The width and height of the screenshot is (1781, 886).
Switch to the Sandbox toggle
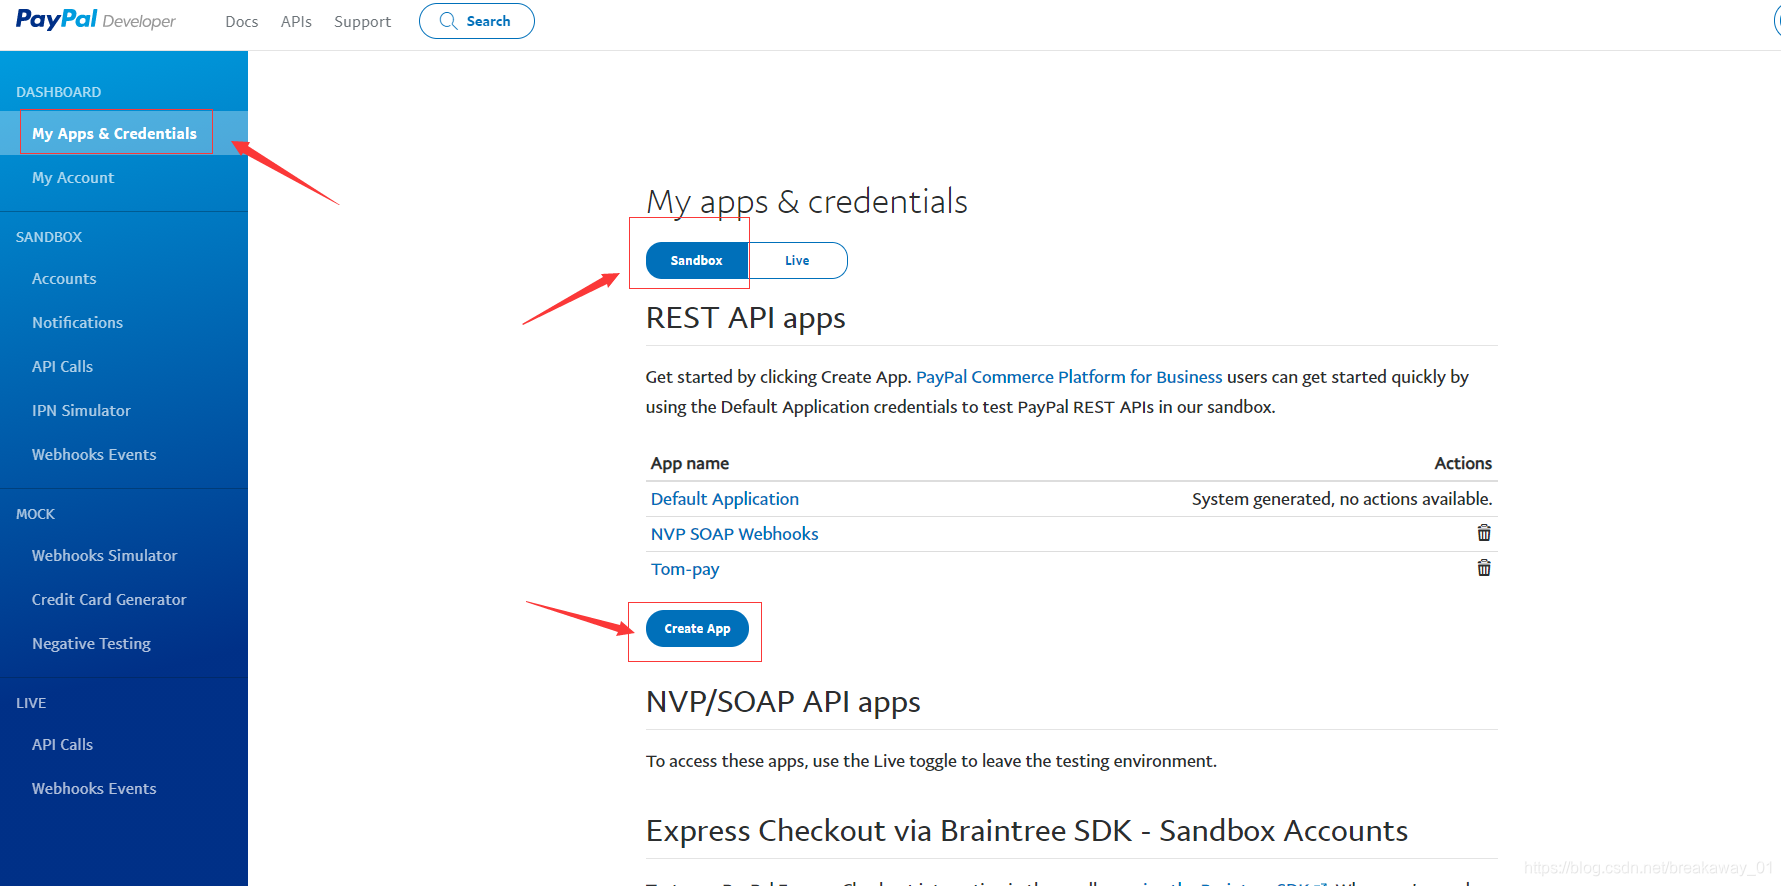tap(697, 260)
